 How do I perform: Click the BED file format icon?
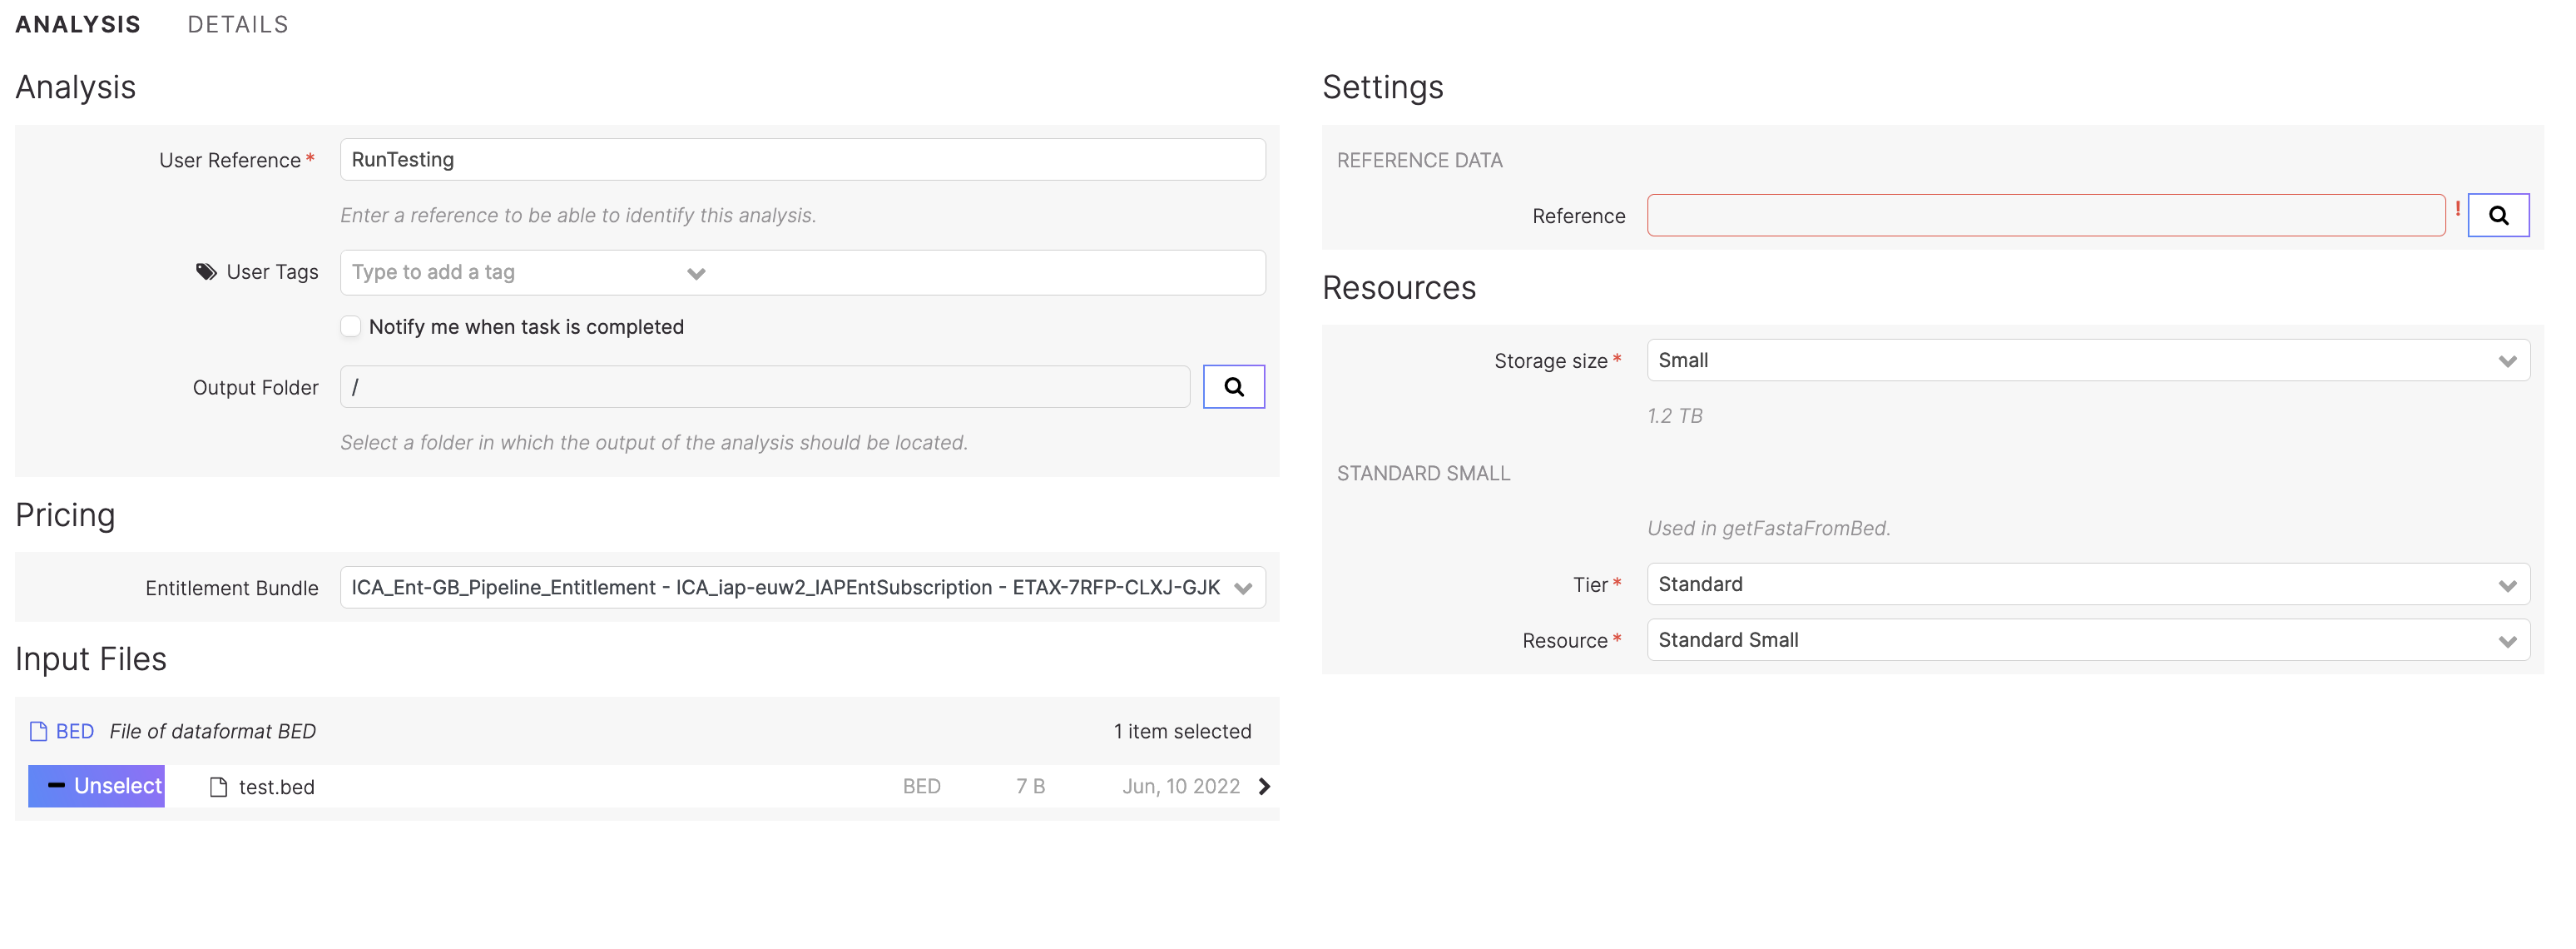[39, 732]
